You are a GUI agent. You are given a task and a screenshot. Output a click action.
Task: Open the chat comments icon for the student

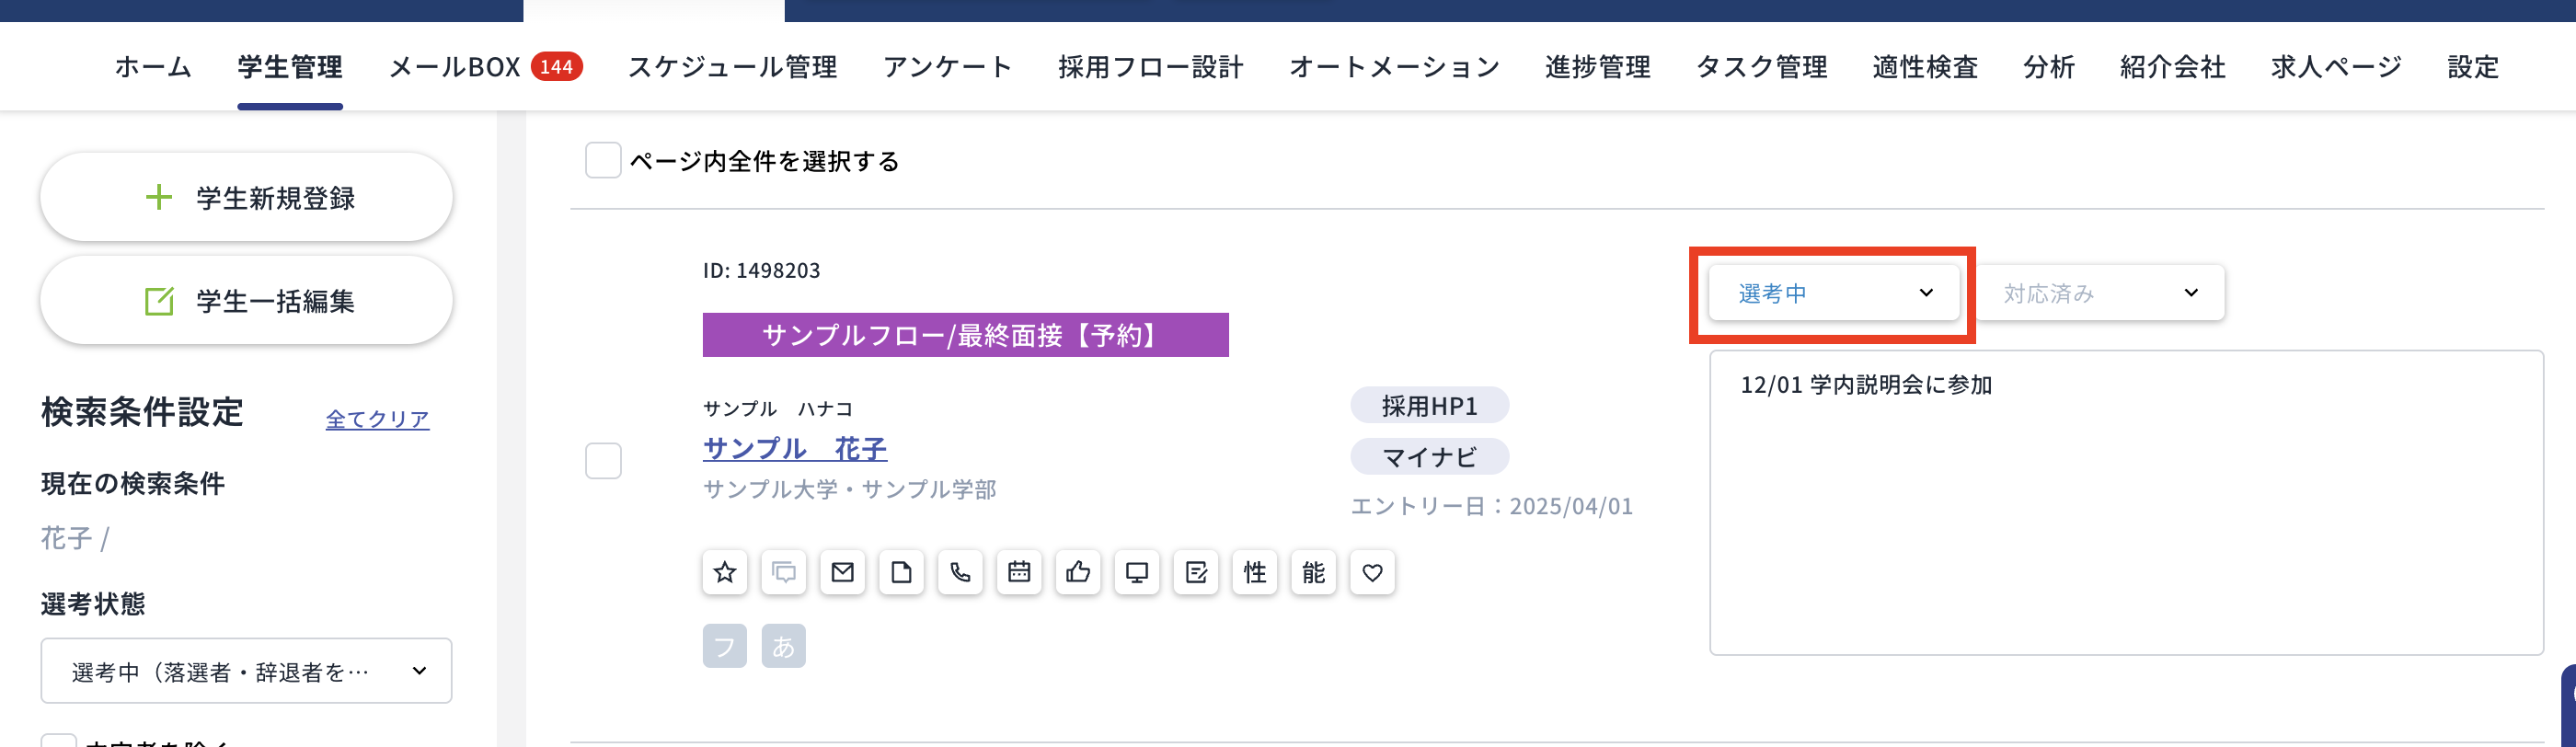click(783, 572)
